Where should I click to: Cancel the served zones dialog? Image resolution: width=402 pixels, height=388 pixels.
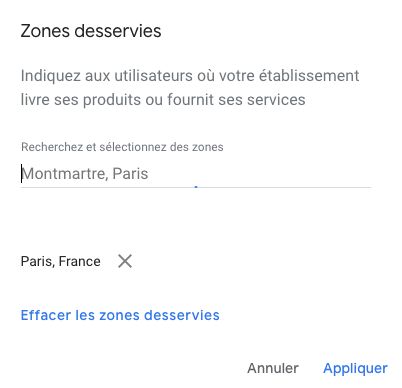tap(273, 368)
